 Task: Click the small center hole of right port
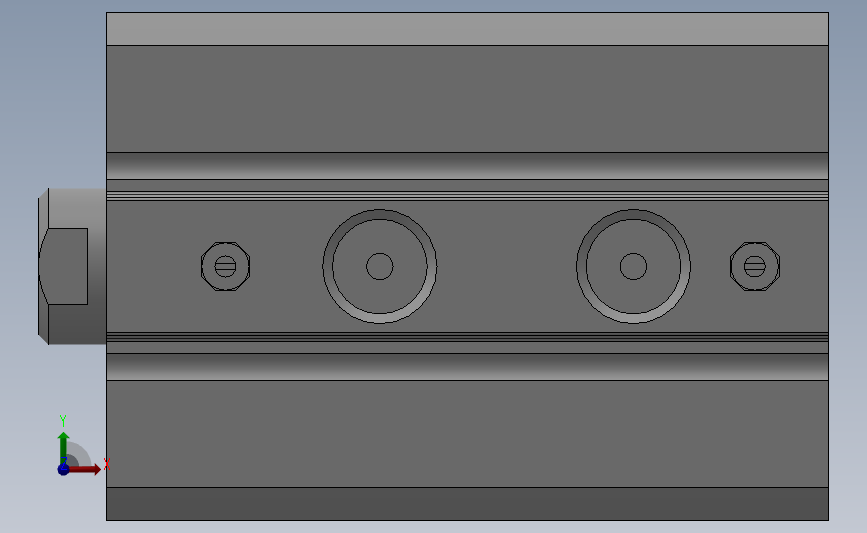click(x=633, y=266)
